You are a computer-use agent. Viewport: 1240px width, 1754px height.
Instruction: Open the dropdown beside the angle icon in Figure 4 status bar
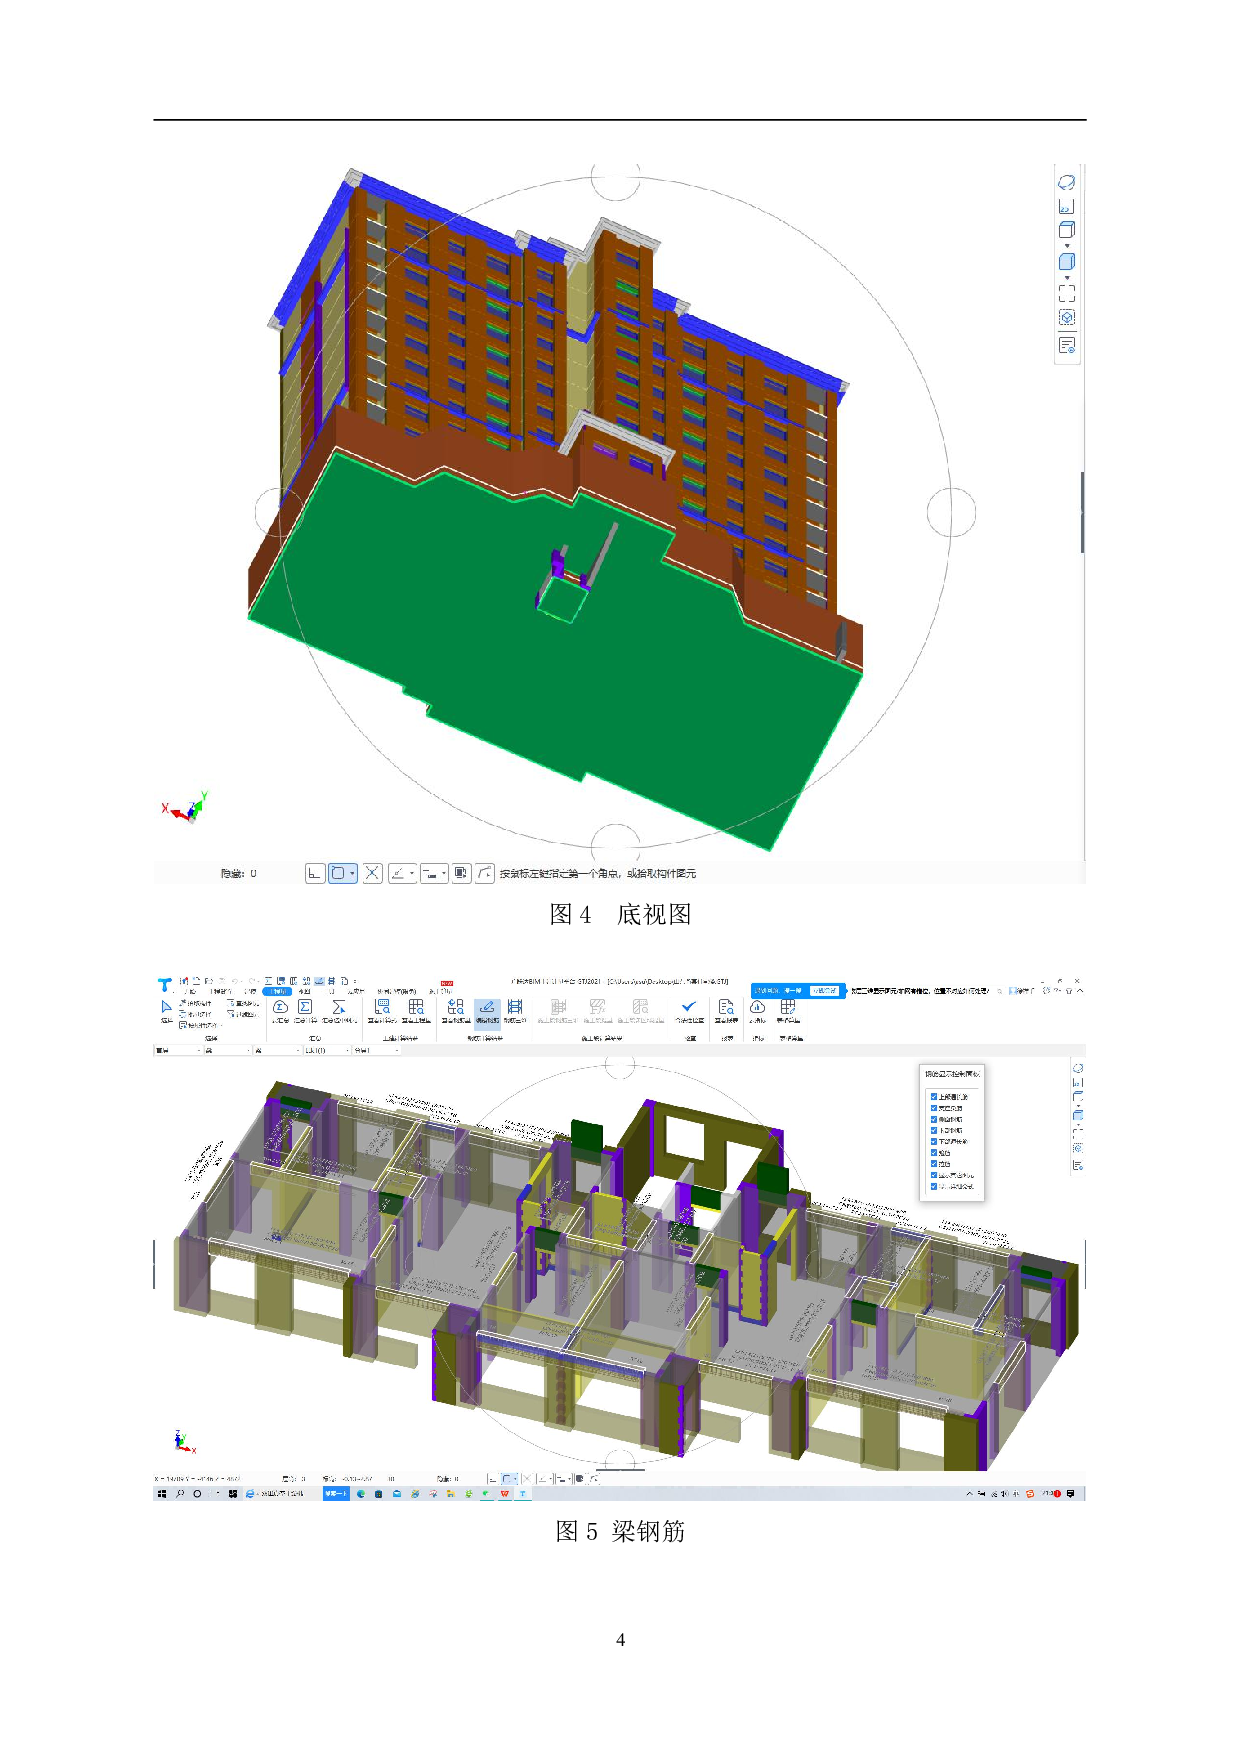[x=412, y=873]
